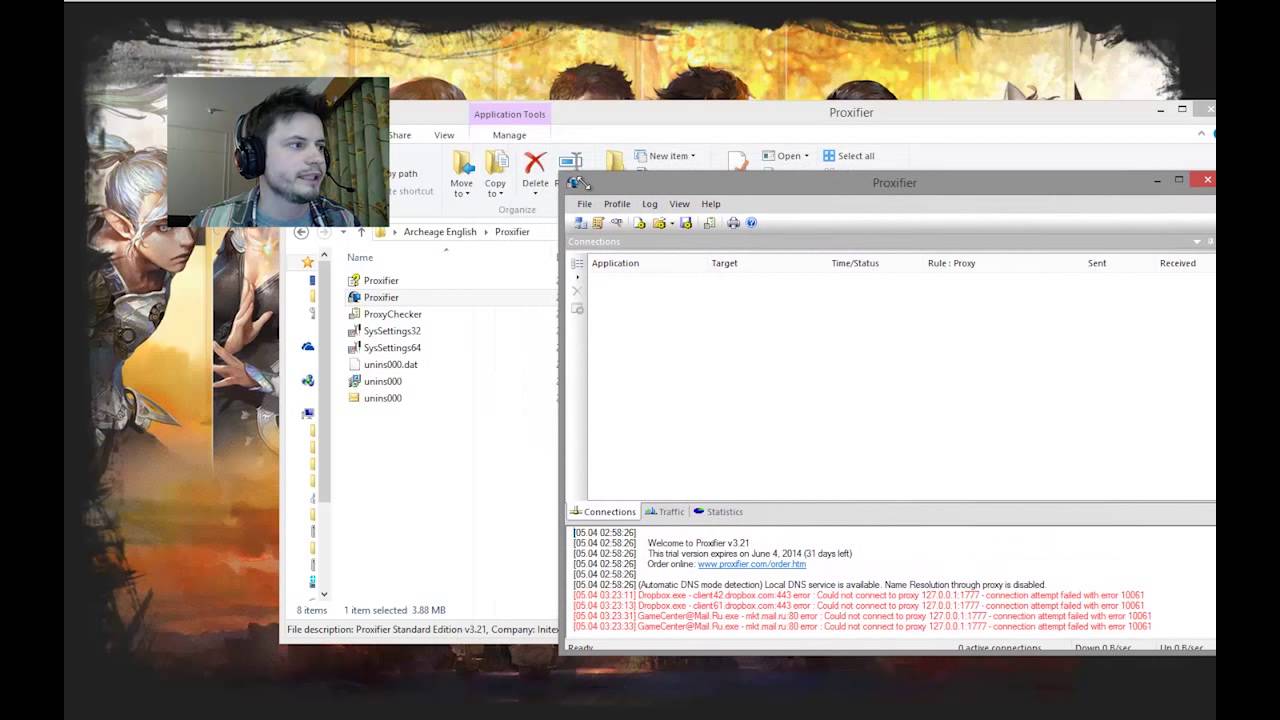Click Open Profile folder toolbar icon
The image size is (1280, 720).
coord(659,223)
